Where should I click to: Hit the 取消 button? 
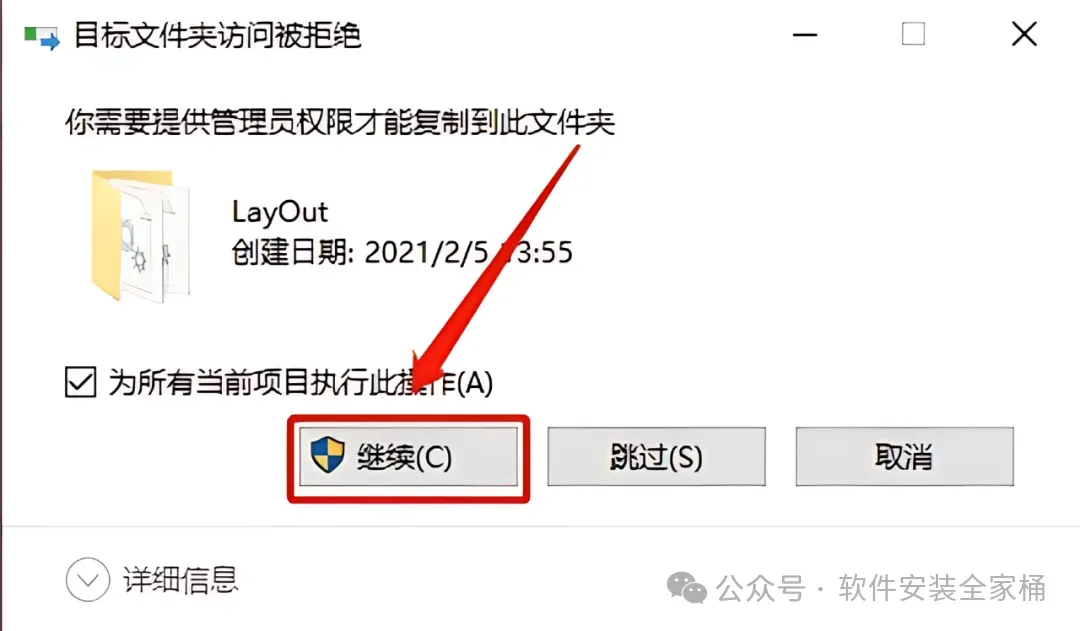tap(904, 457)
